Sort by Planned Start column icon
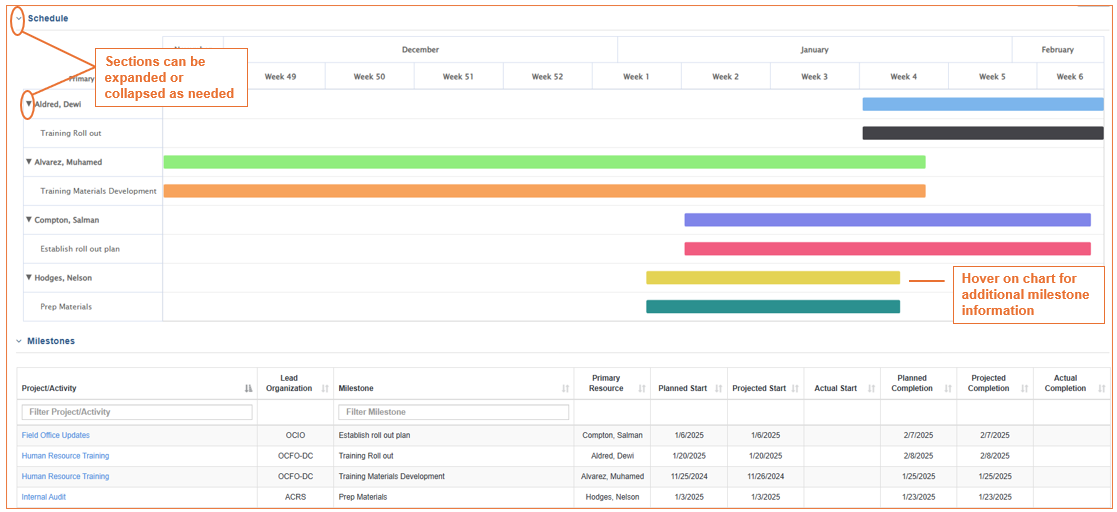Image resolution: width=1117 pixels, height=512 pixels. 718,389
